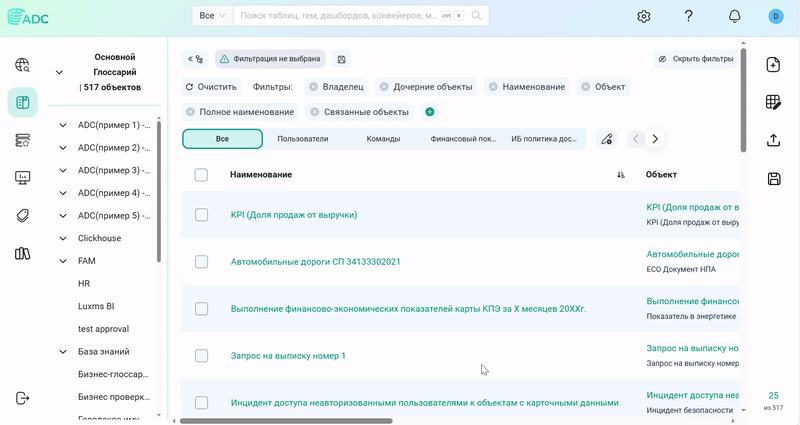Image resolution: width=800 pixels, height=425 pixels.
Task: Remove the Владелец filter
Action: (314, 87)
